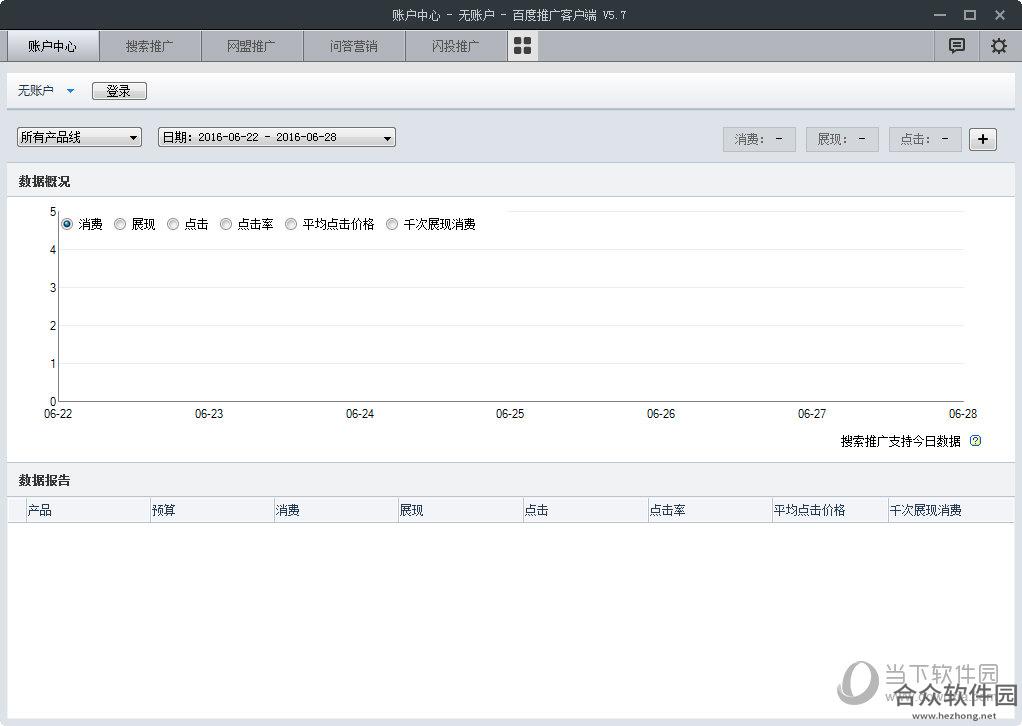This screenshot has height=726, width=1022.
Task: Select the 消费 radio button
Action: tap(66, 224)
